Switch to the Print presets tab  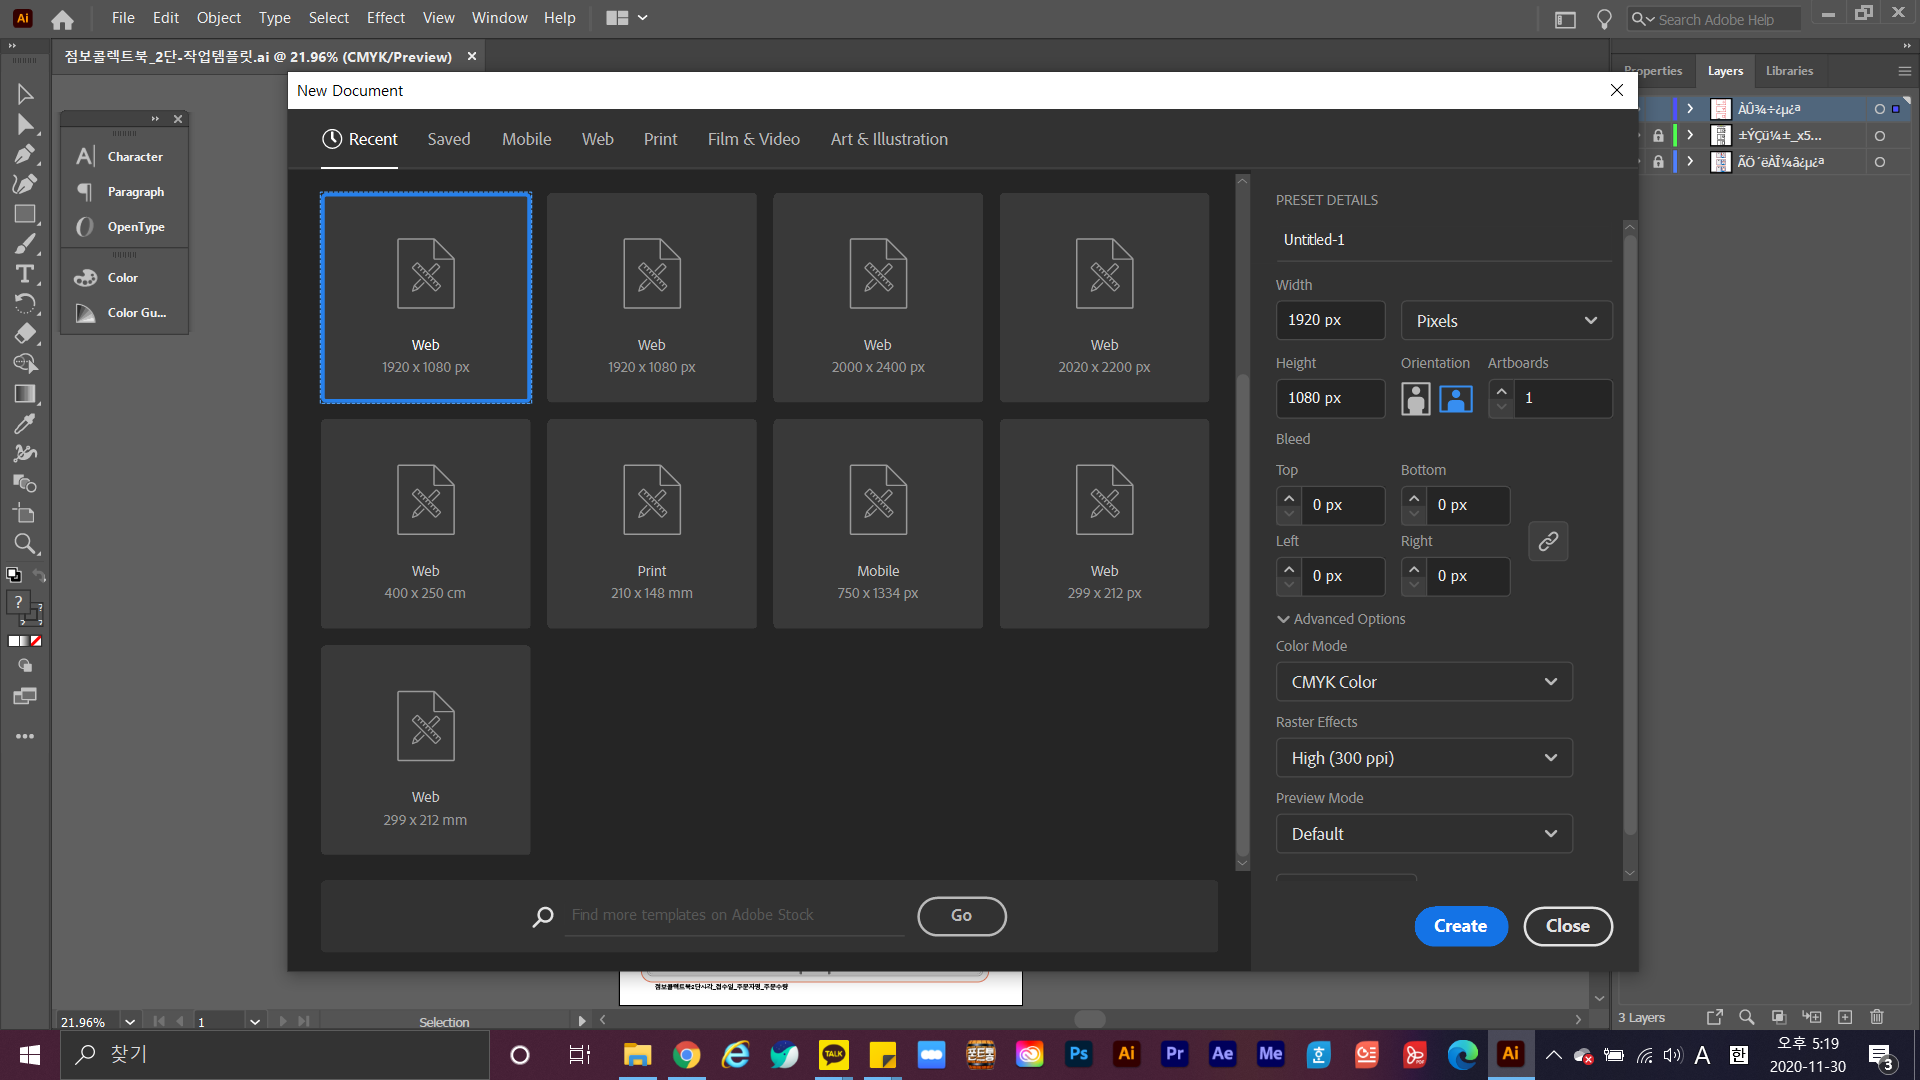pyautogui.click(x=660, y=139)
